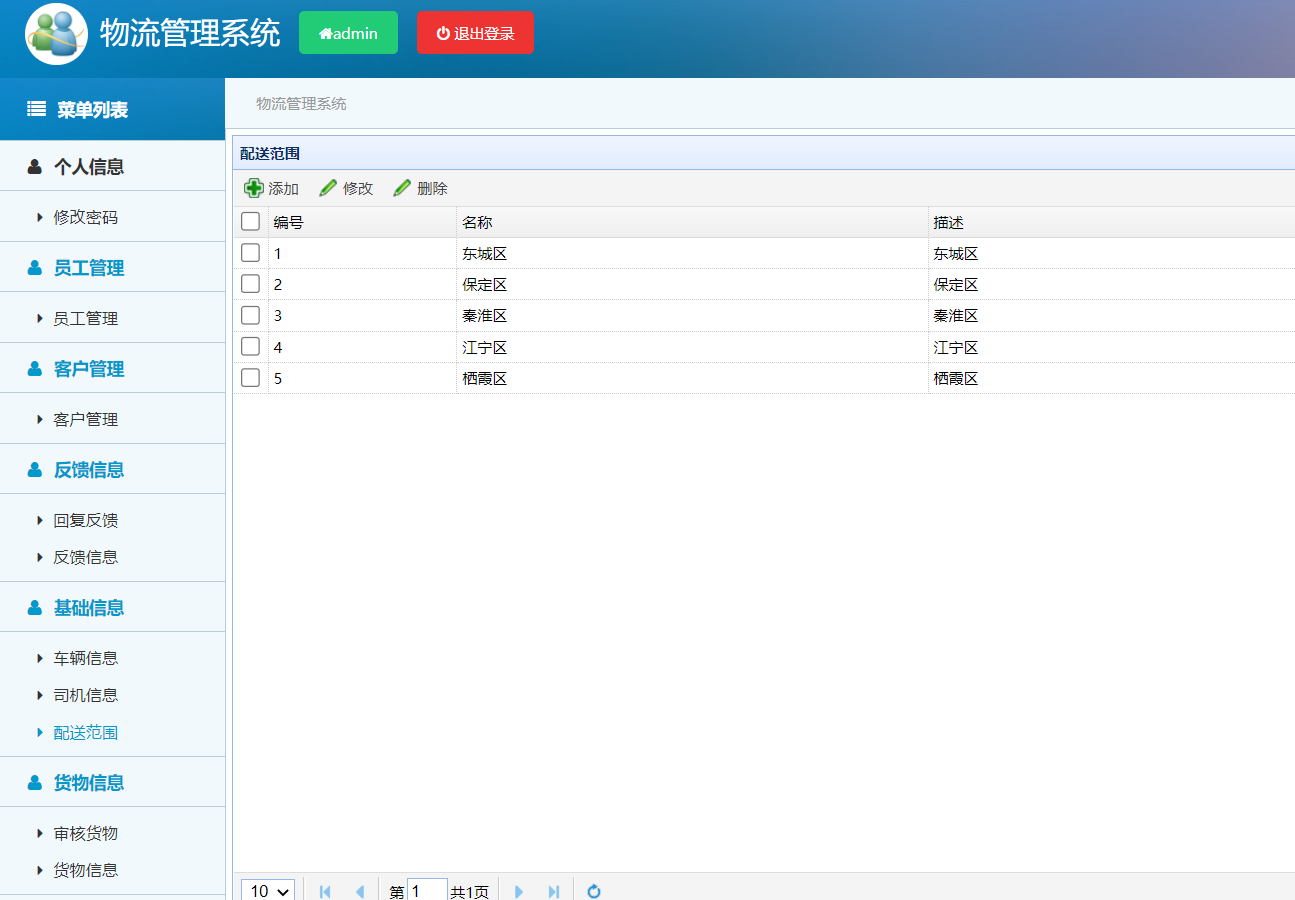Click the user icon beside 货物信息 heading

click(35, 782)
